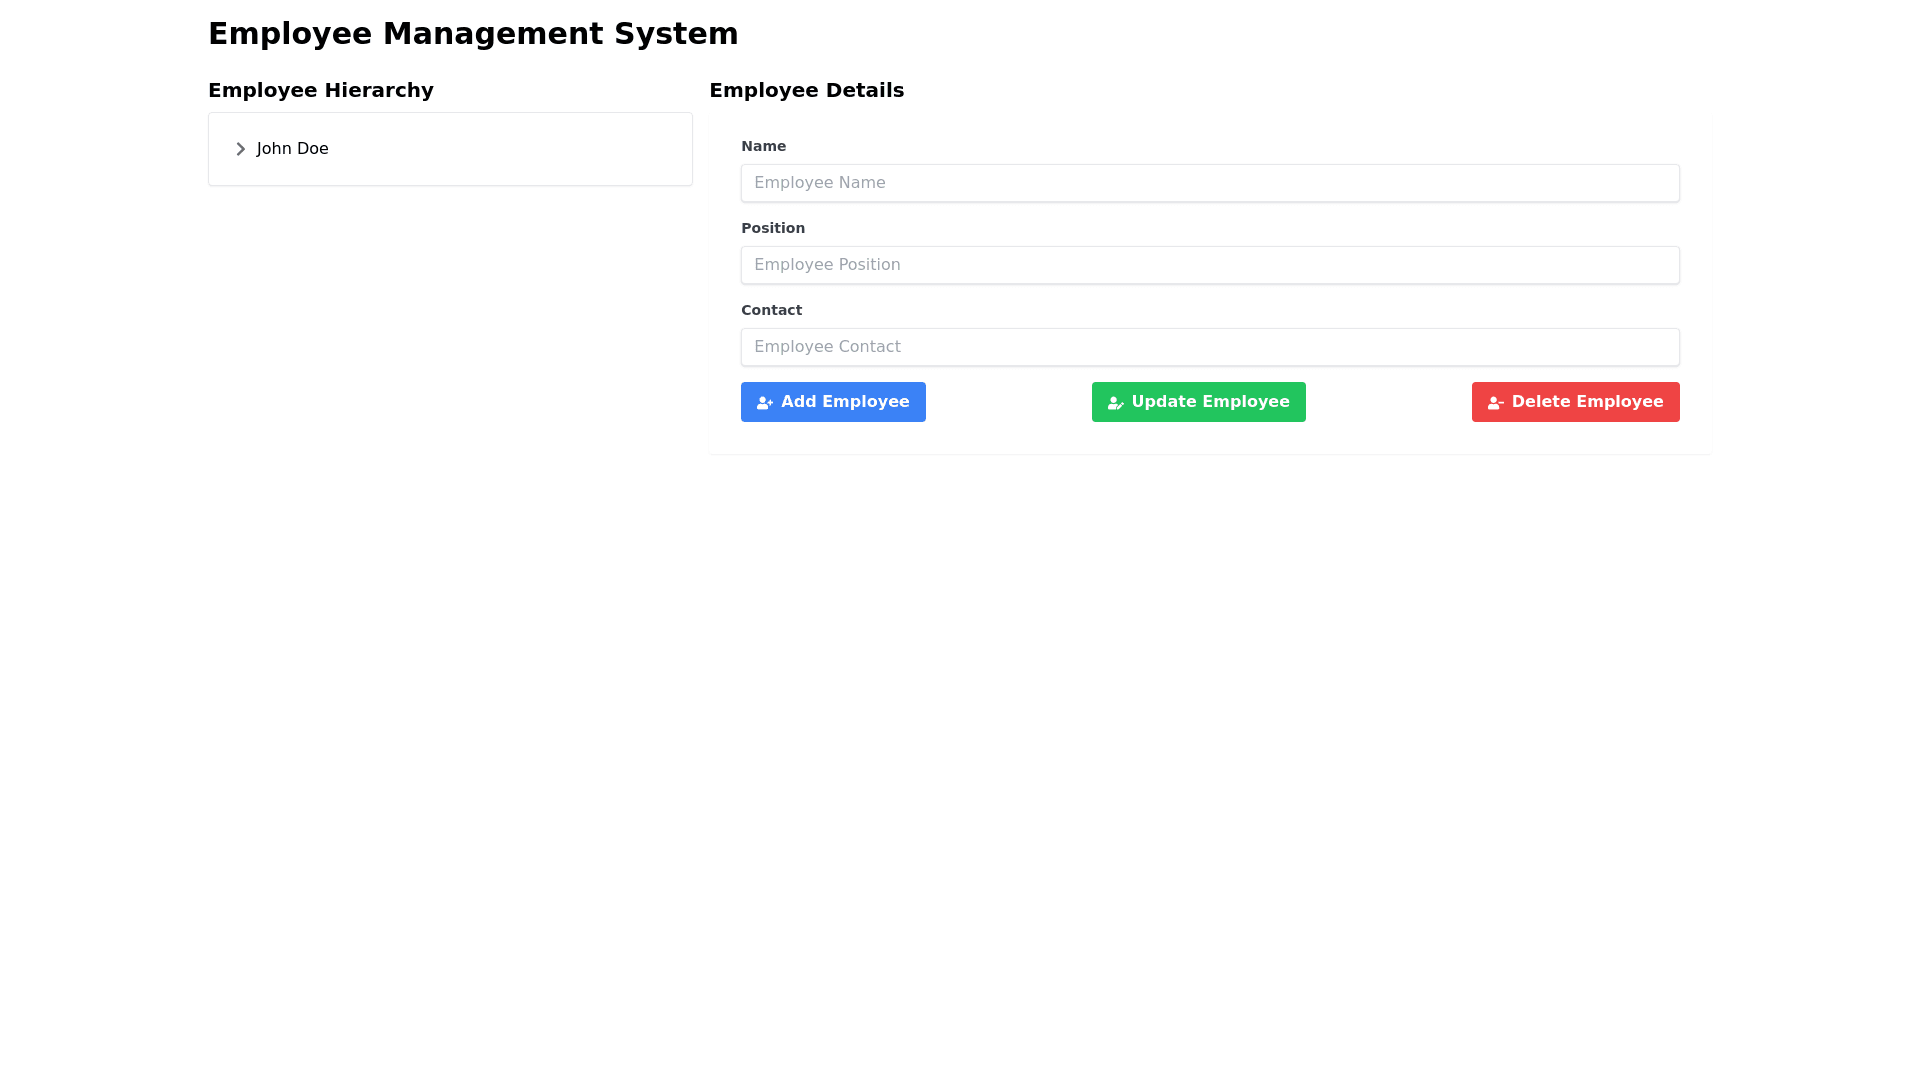This screenshot has height=1080, width=1920.
Task: Click the user-plus icon on Add Employee button
Action: [764, 402]
